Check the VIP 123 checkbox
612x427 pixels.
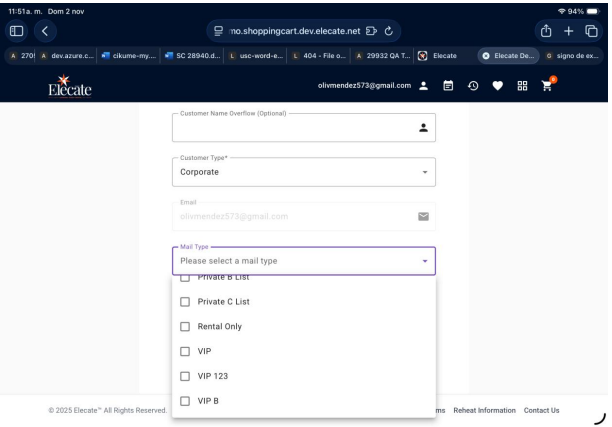tap(184, 376)
